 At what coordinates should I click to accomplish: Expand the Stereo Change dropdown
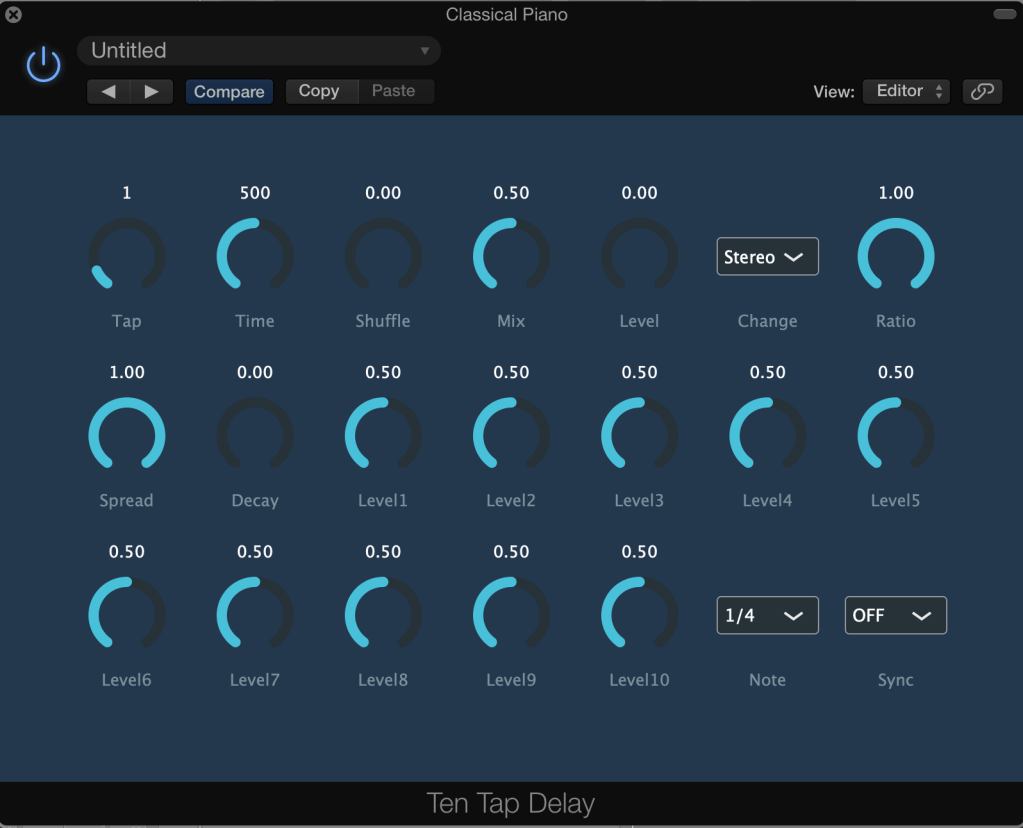click(767, 257)
